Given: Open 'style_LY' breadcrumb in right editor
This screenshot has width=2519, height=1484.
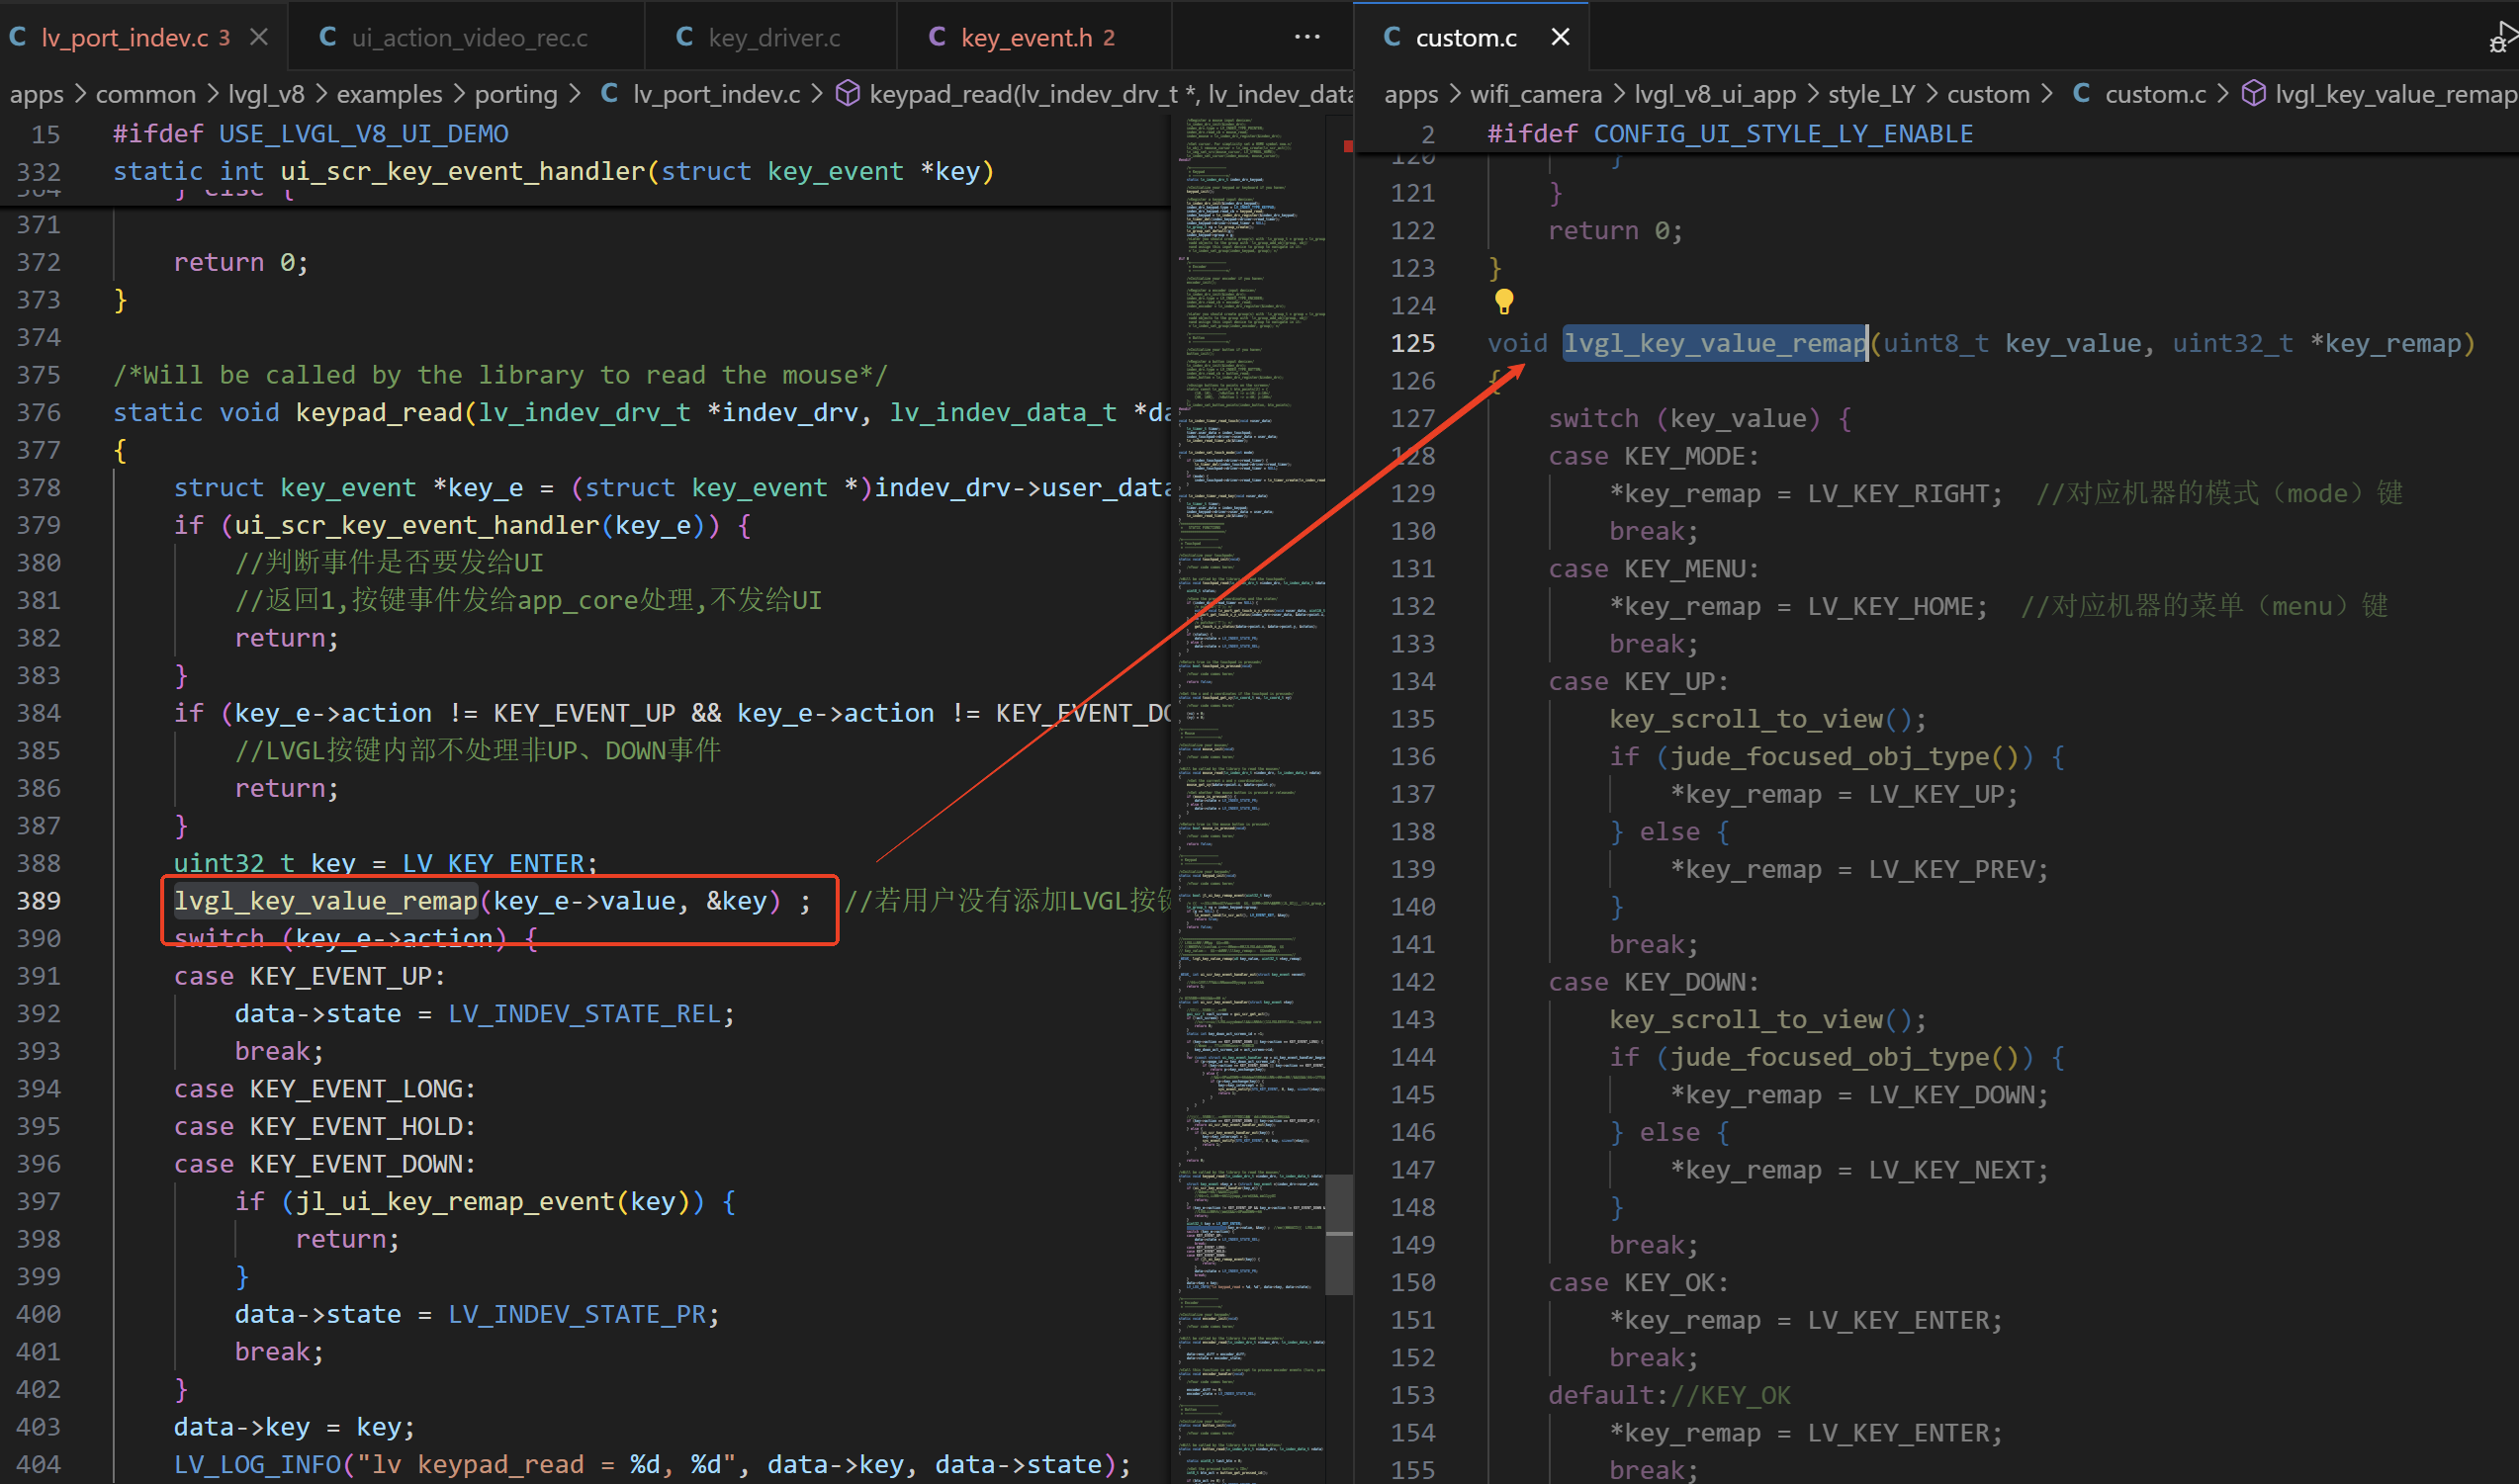Looking at the screenshot, I should point(1871,94).
